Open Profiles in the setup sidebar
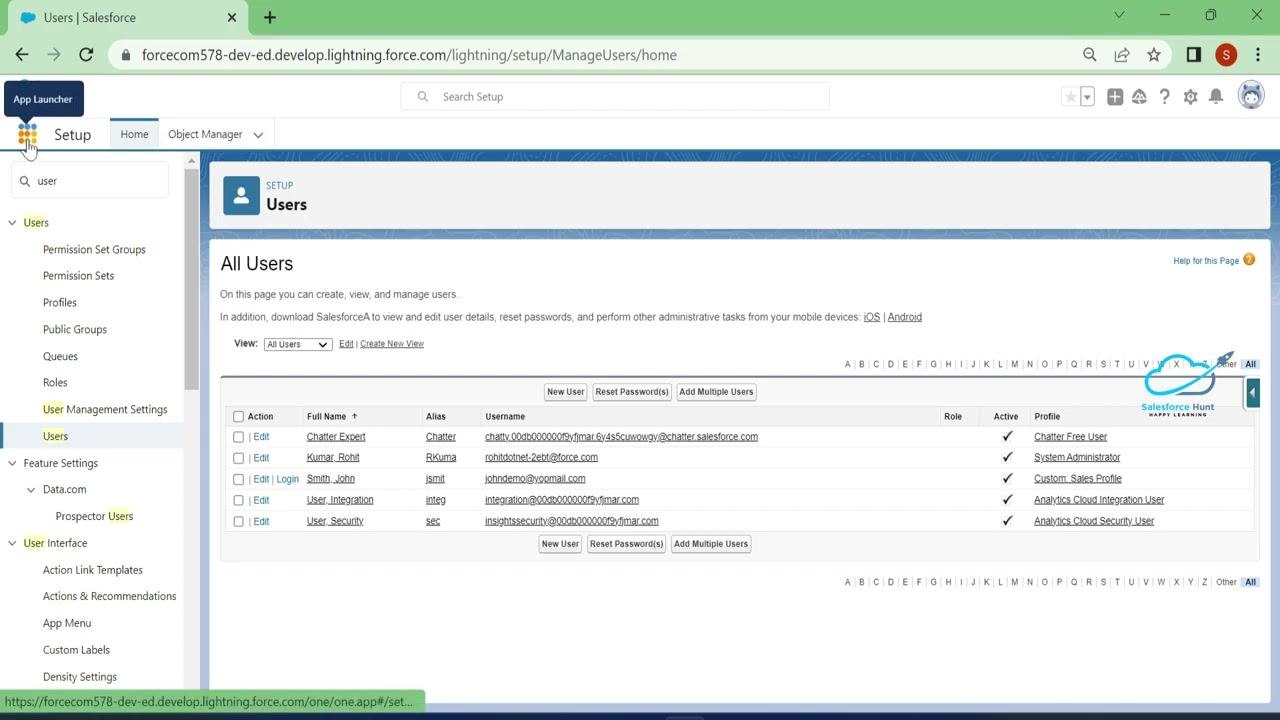1280x720 pixels. click(60, 302)
